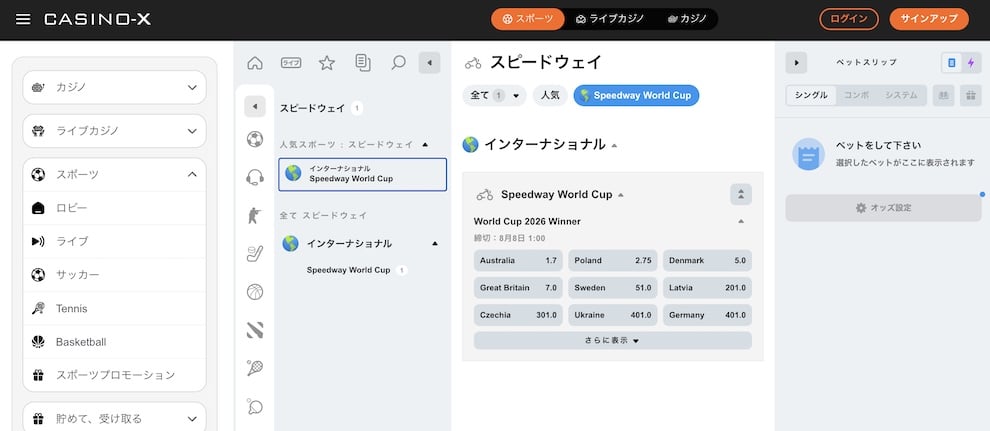990x431 pixels.
Task: Bet on Latvia at 201.0
Action: point(707,288)
